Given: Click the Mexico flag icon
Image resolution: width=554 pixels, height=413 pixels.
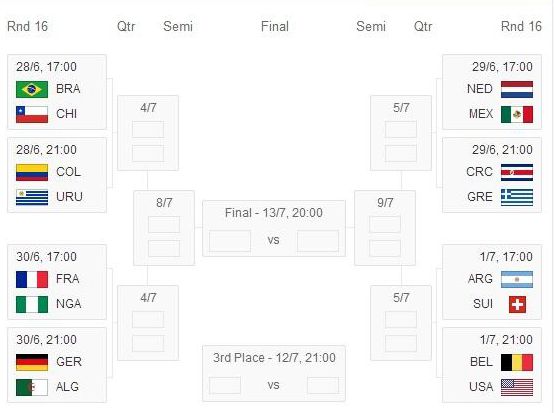Looking at the screenshot, I should pos(517,114).
